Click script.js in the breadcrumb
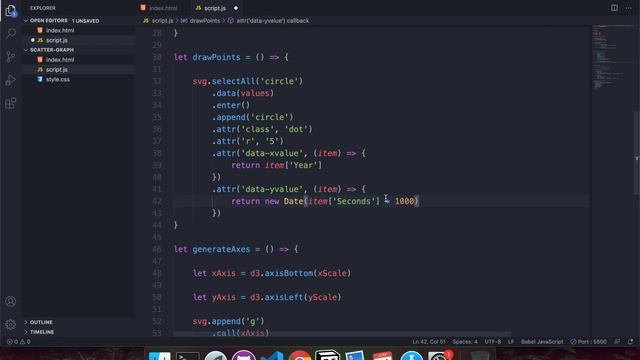Image resolution: width=640 pixels, height=360 pixels. [162, 20]
